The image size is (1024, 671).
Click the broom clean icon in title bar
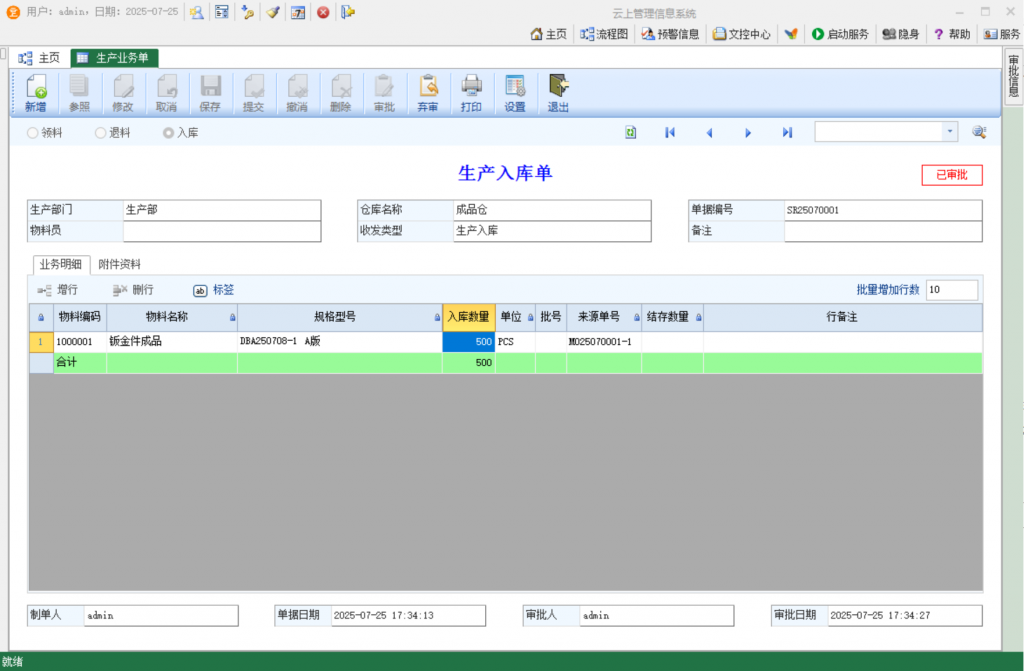(x=272, y=12)
